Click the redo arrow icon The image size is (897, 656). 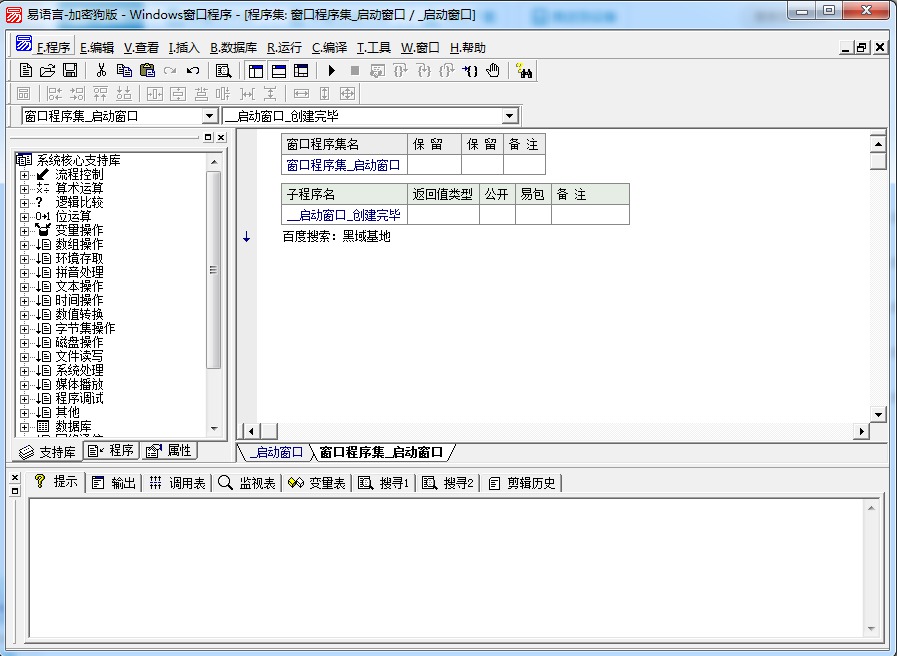point(170,71)
